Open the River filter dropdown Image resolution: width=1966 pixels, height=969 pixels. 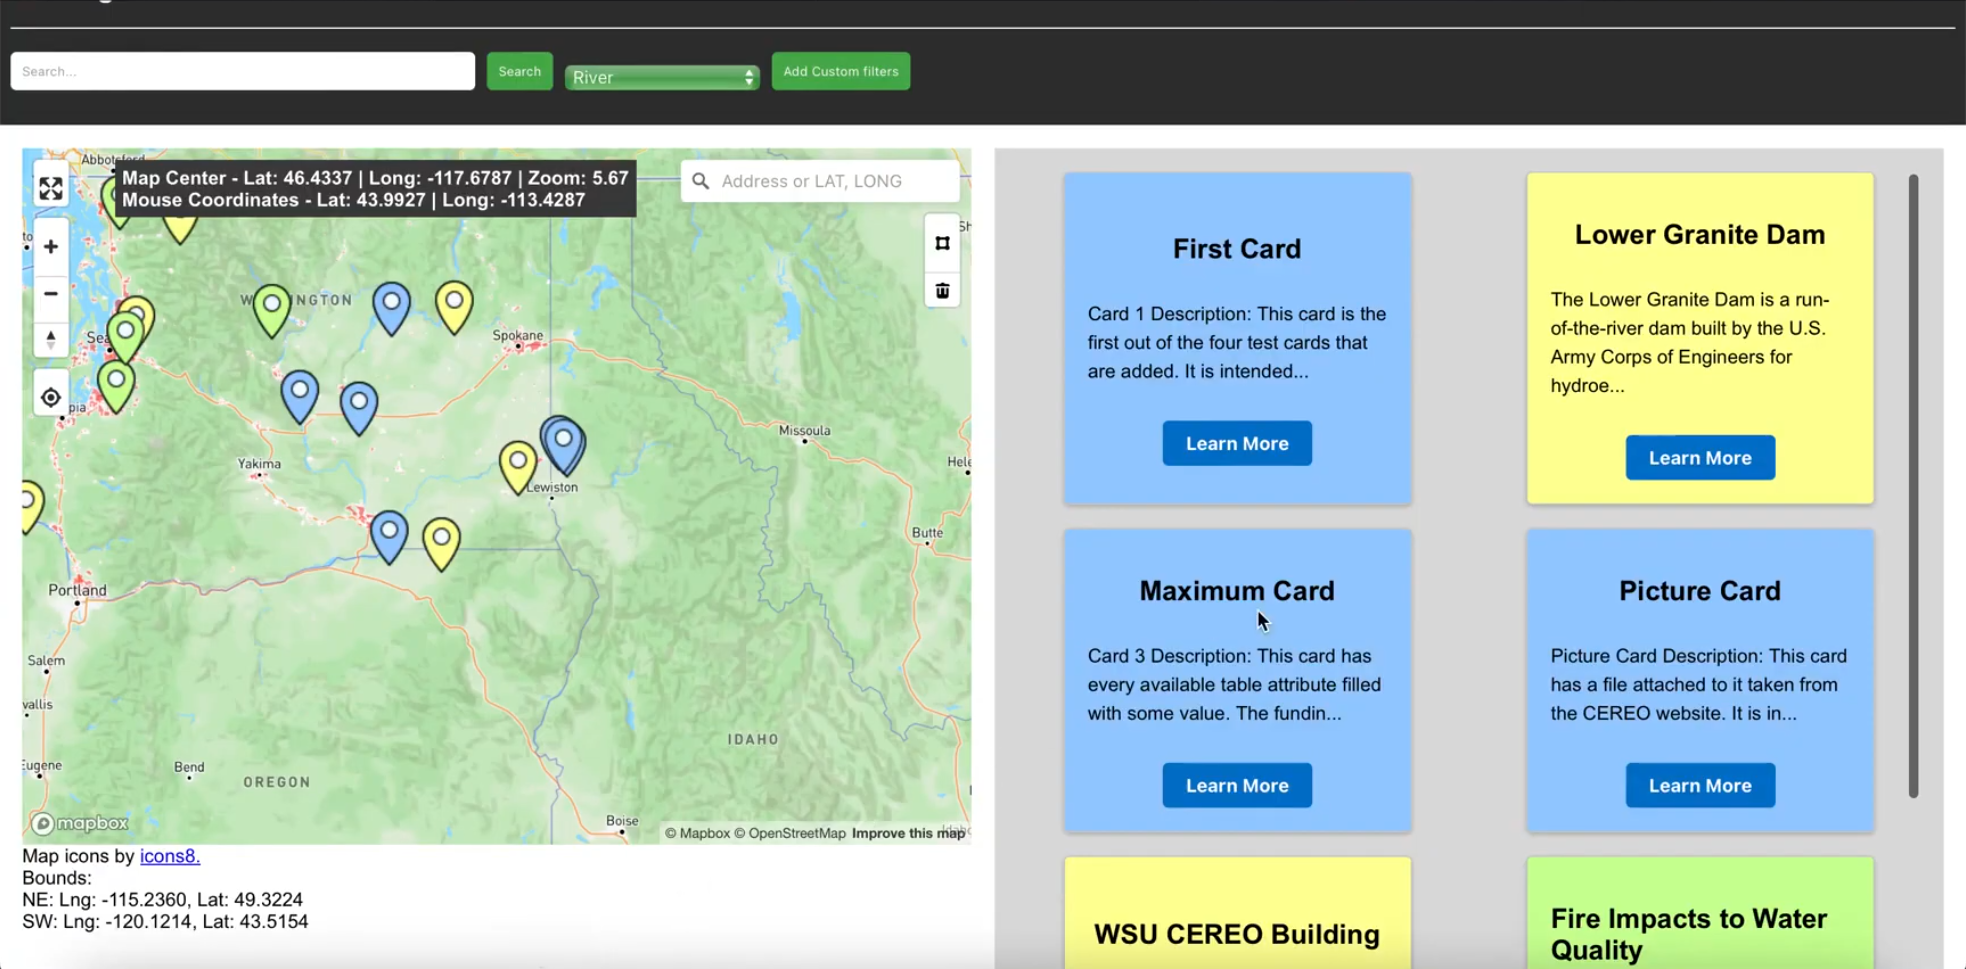coord(661,77)
